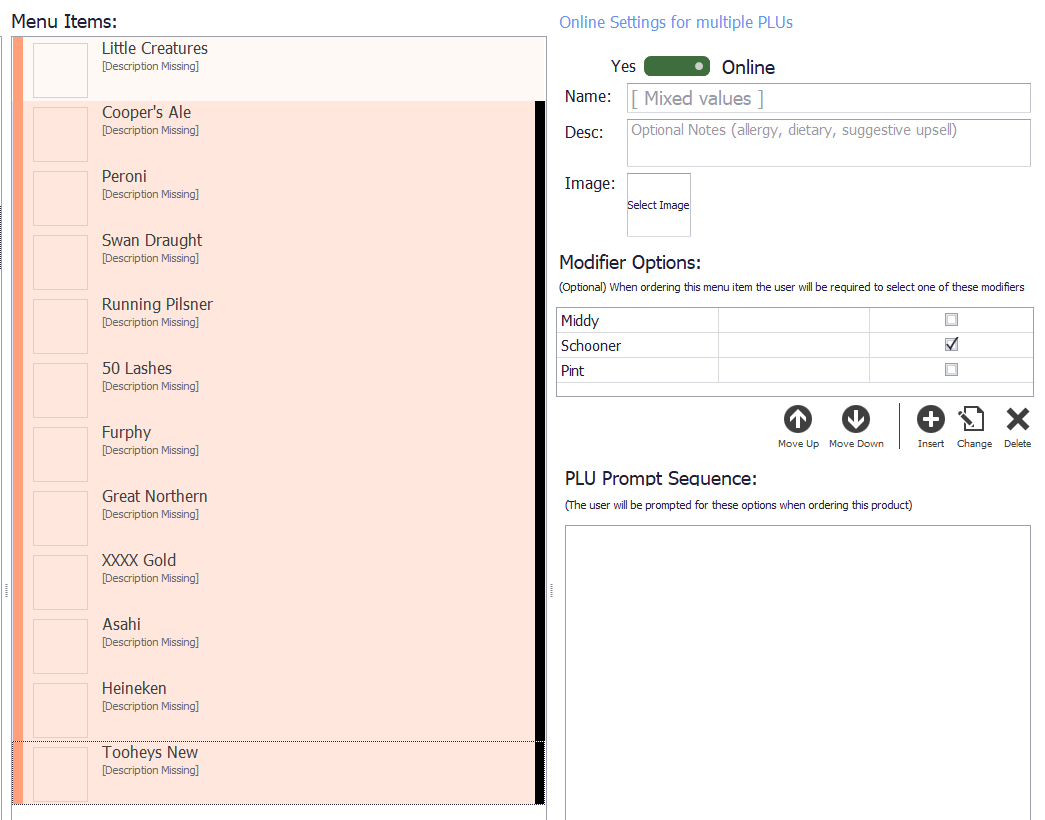Viewport: 1045px width, 820px height.
Task: Click the Select Image box
Action: pyautogui.click(x=658, y=205)
